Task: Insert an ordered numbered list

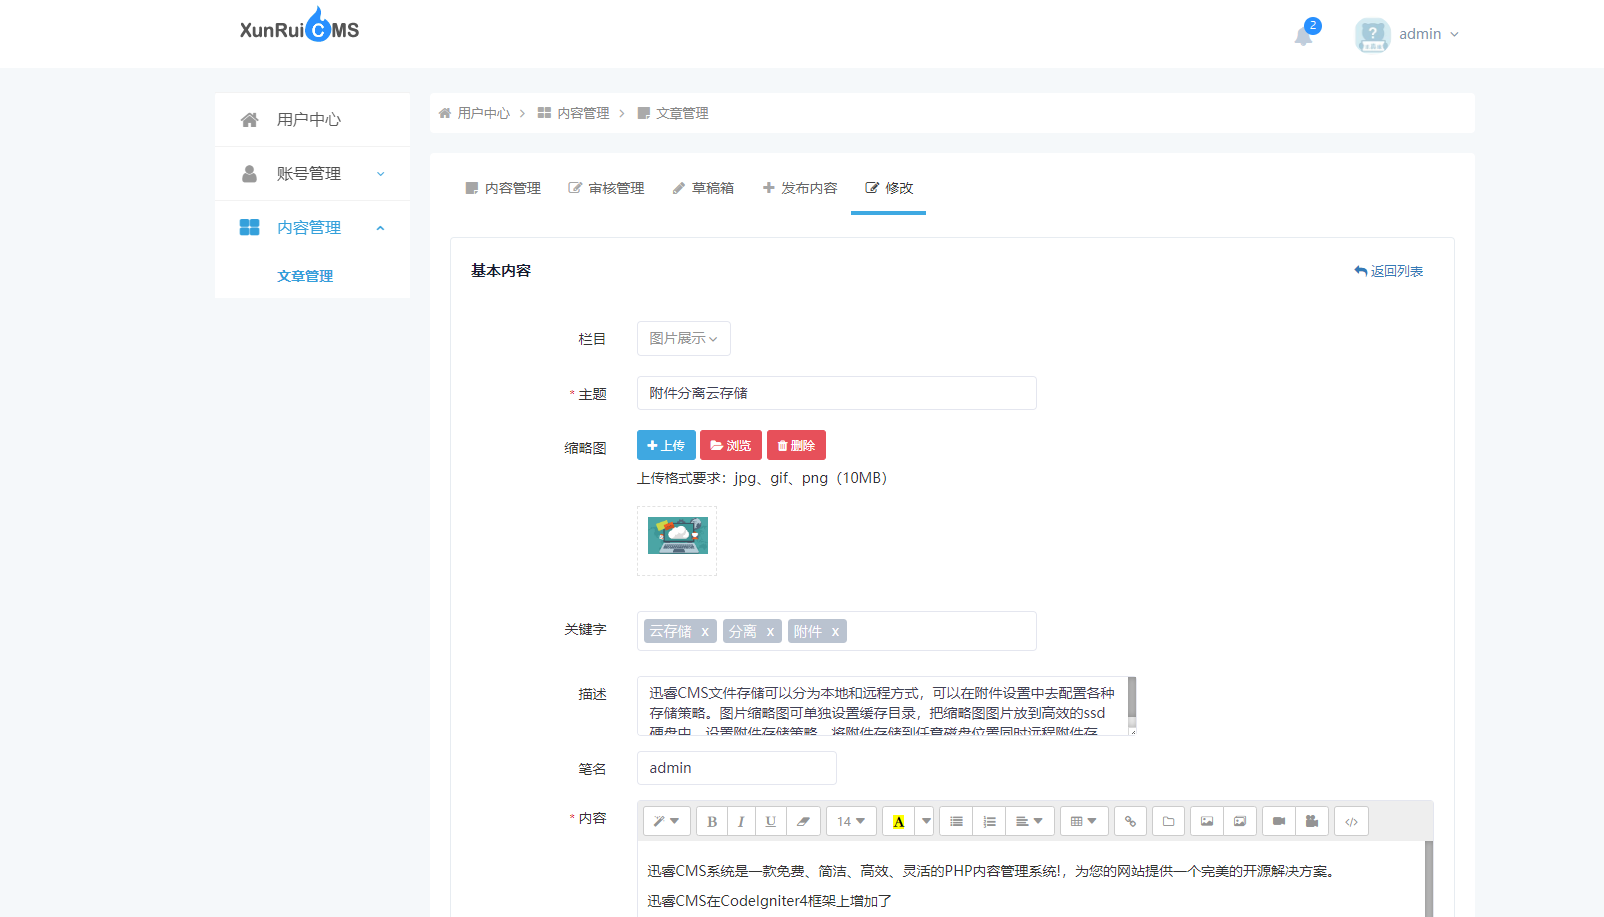Action: point(989,821)
